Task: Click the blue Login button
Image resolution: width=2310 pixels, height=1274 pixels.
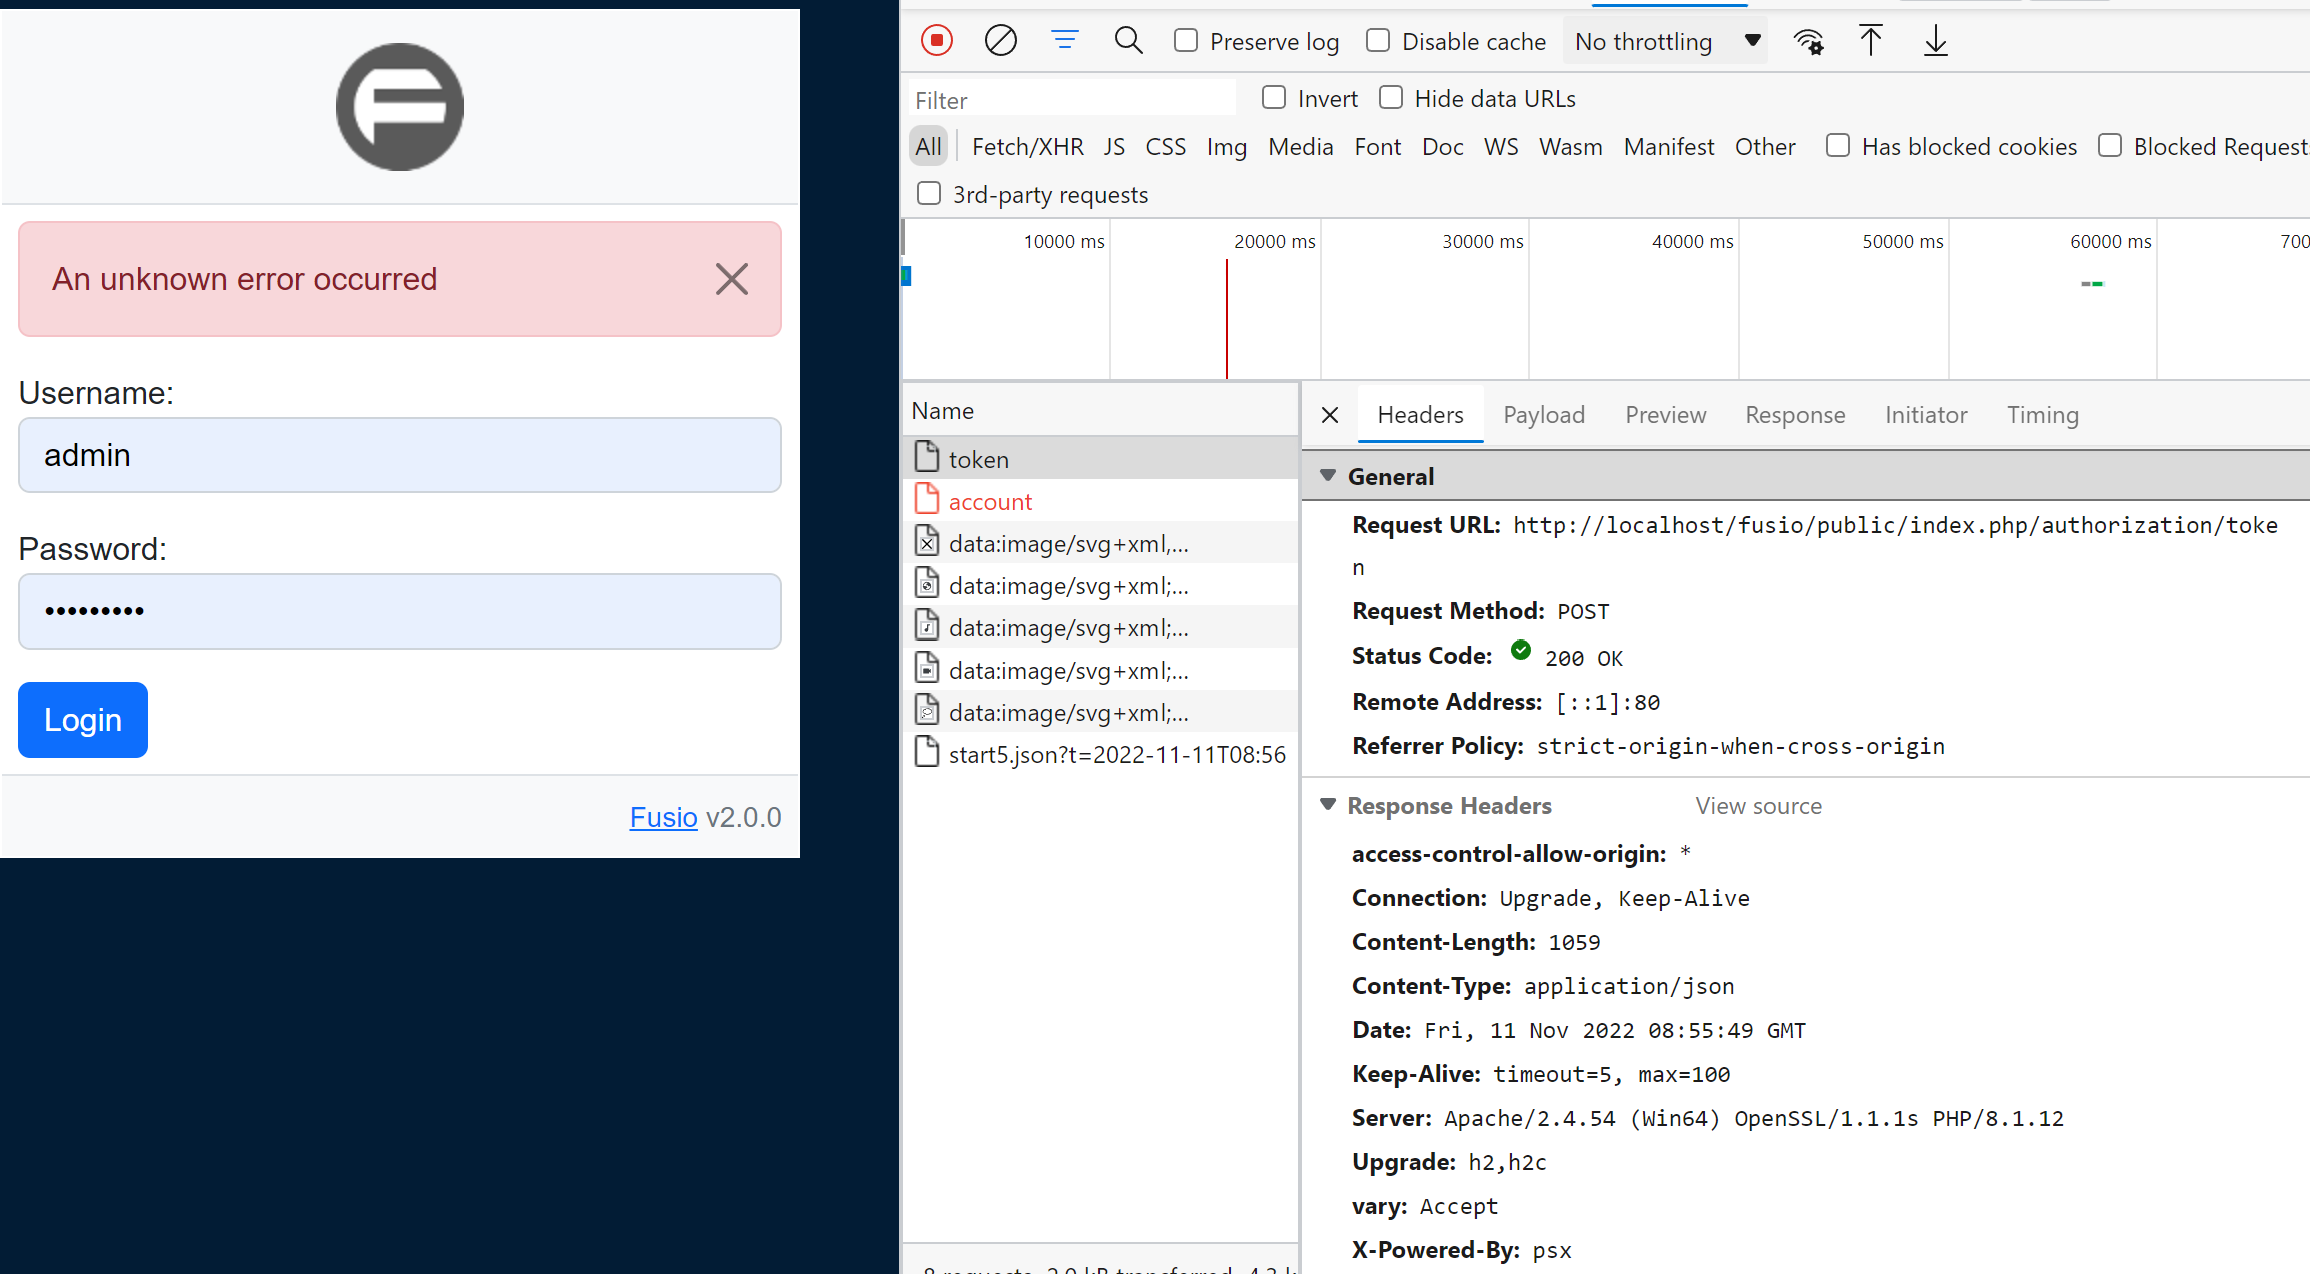Action: pyautogui.click(x=83, y=720)
